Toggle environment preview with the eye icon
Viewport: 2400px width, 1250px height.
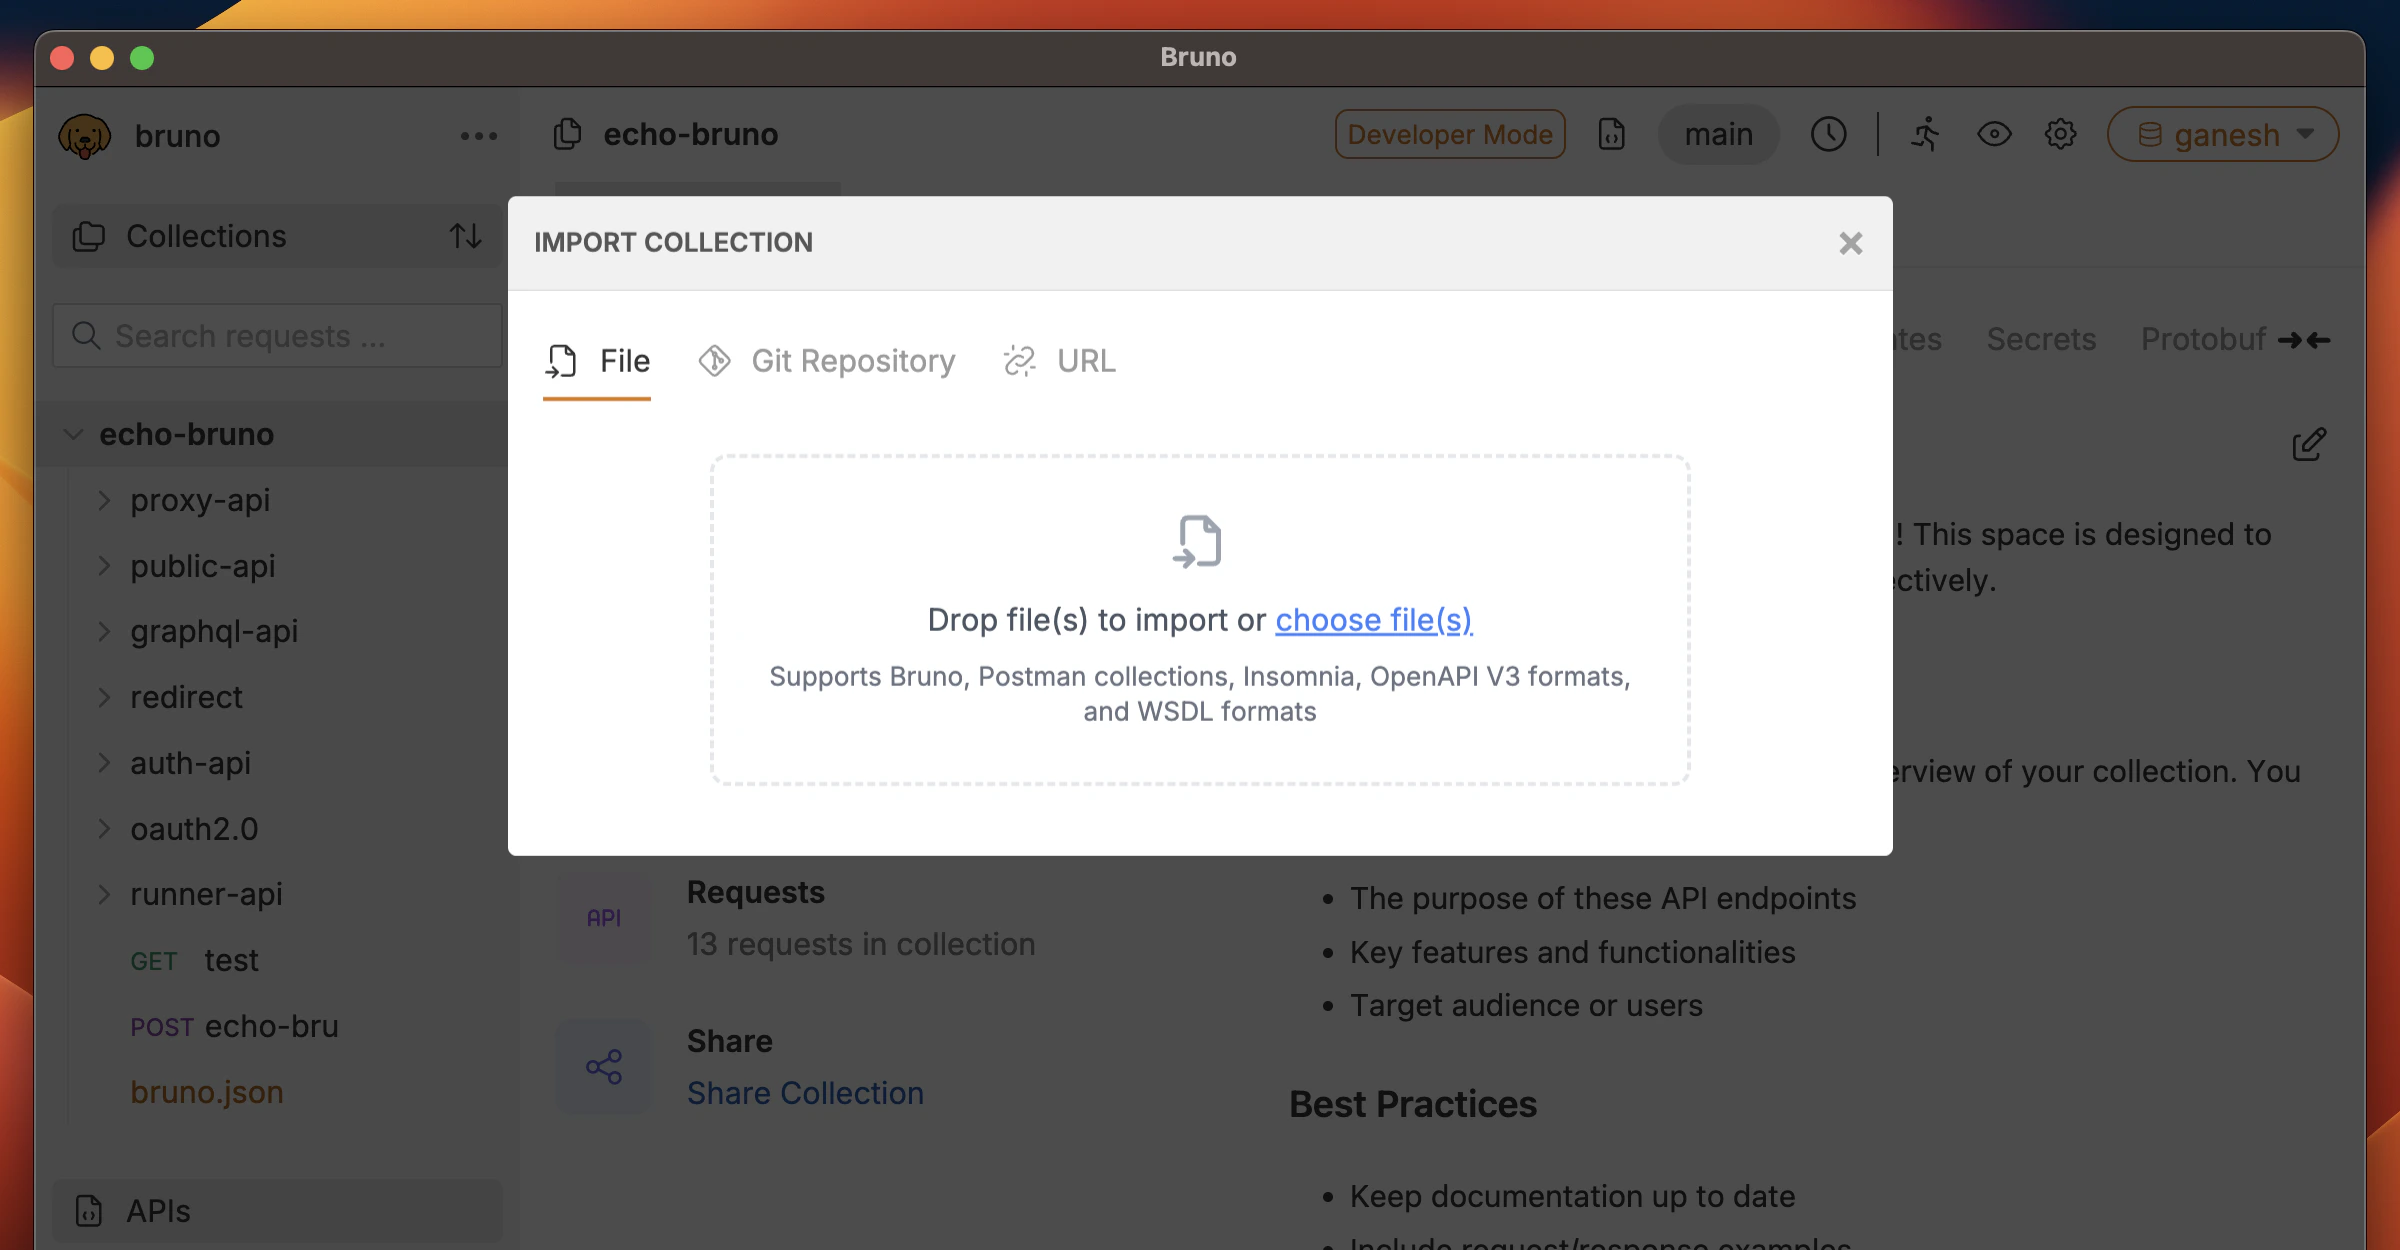click(1994, 134)
